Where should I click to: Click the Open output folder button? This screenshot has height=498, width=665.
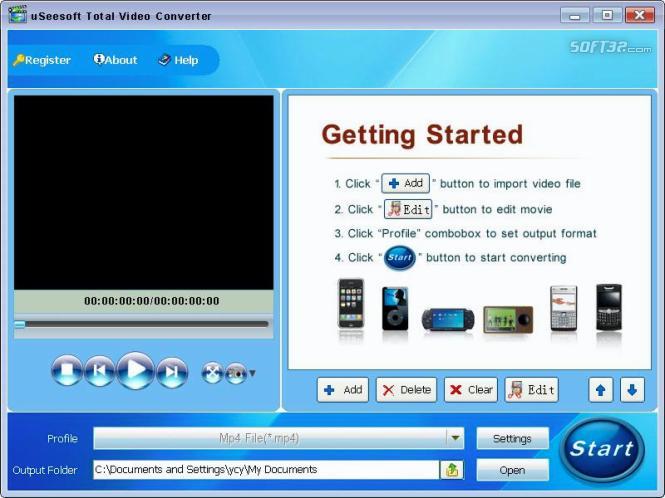pyautogui.click(x=512, y=470)
